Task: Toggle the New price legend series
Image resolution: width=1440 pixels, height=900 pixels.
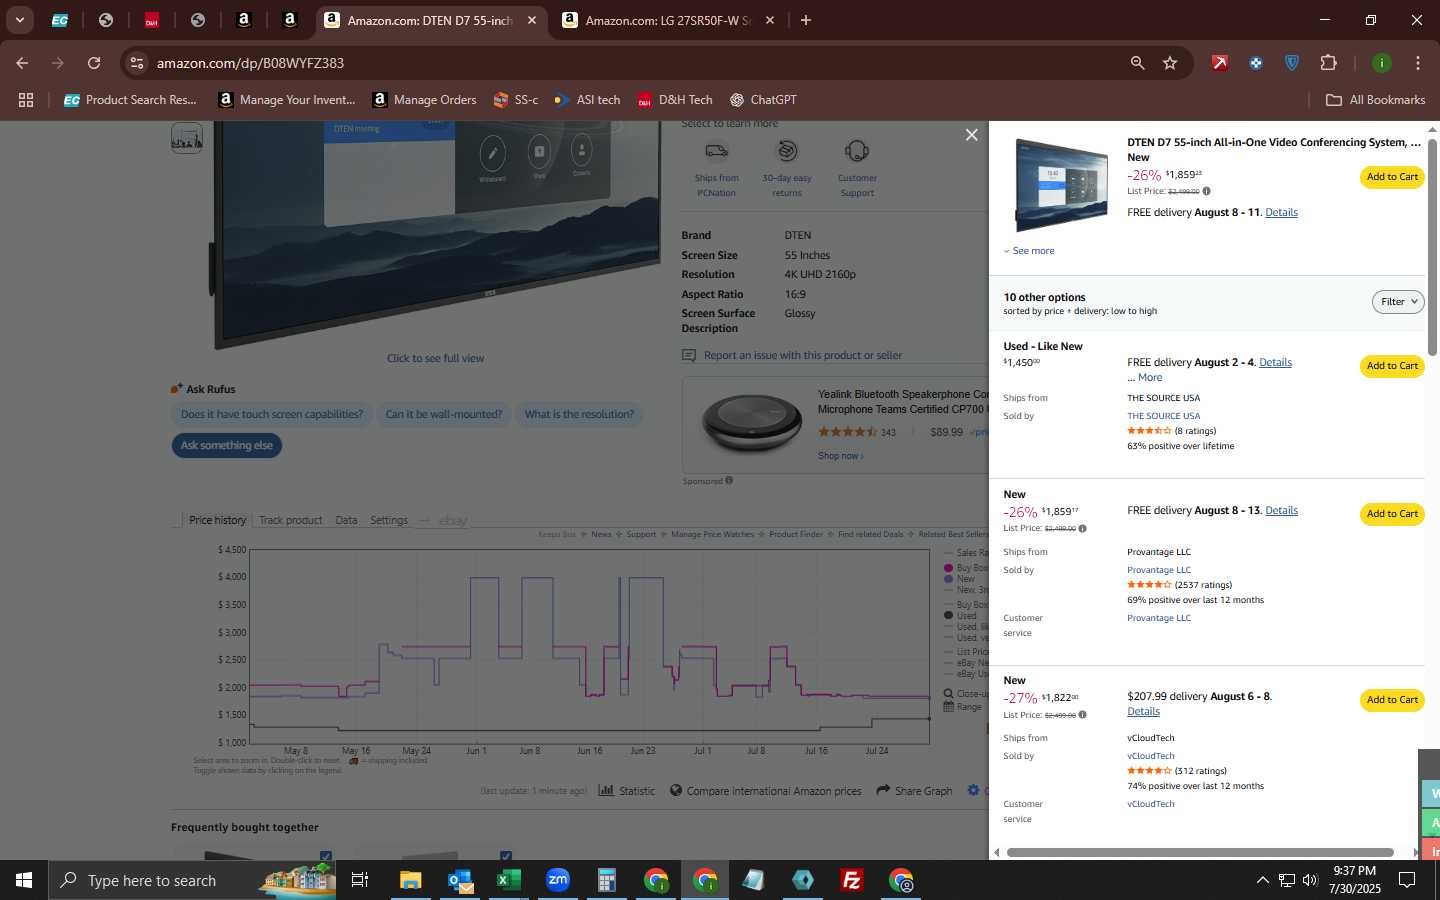Action: pos(960,579)
